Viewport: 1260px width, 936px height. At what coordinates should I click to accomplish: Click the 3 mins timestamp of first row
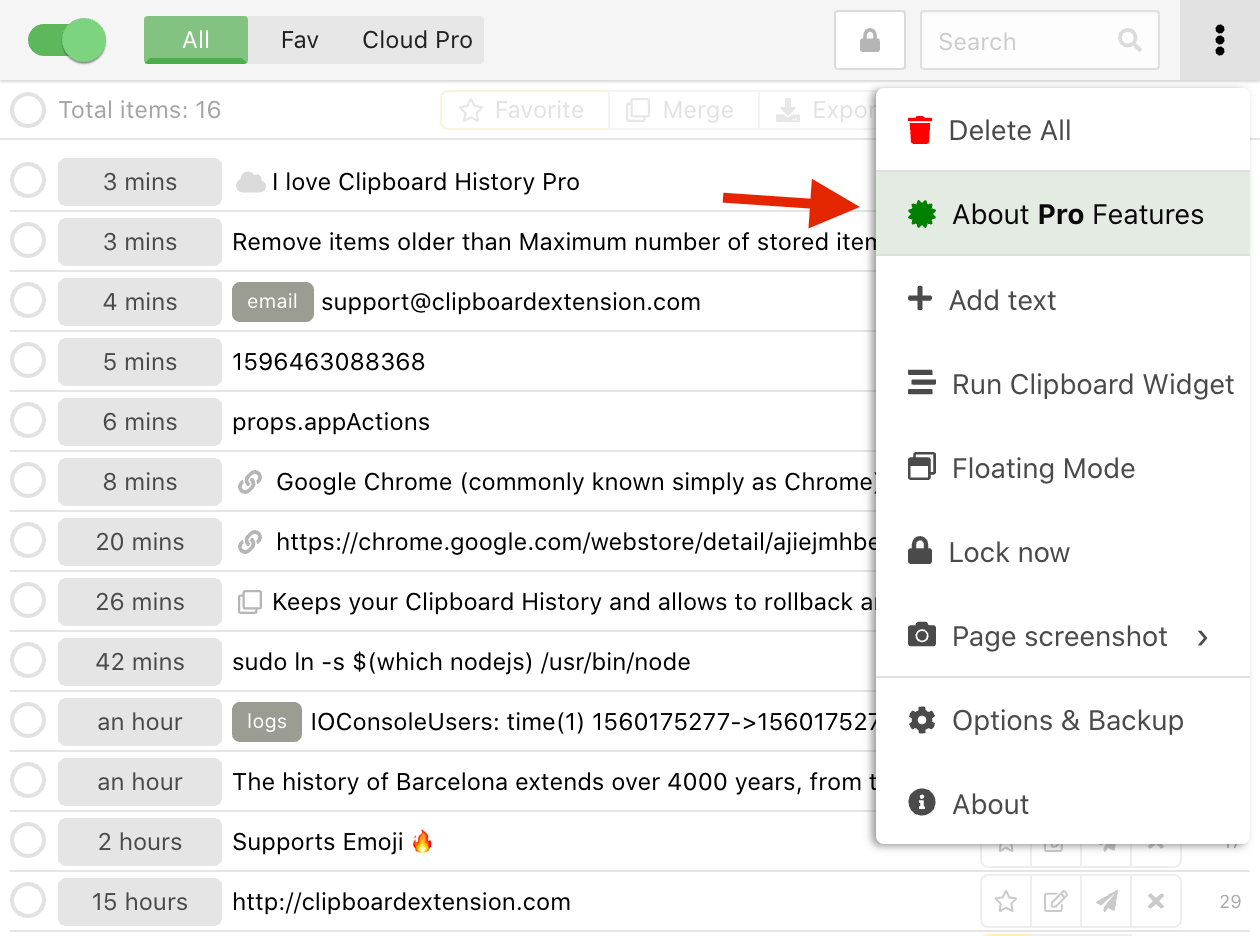pyautogui.click(x=140, y=182)
